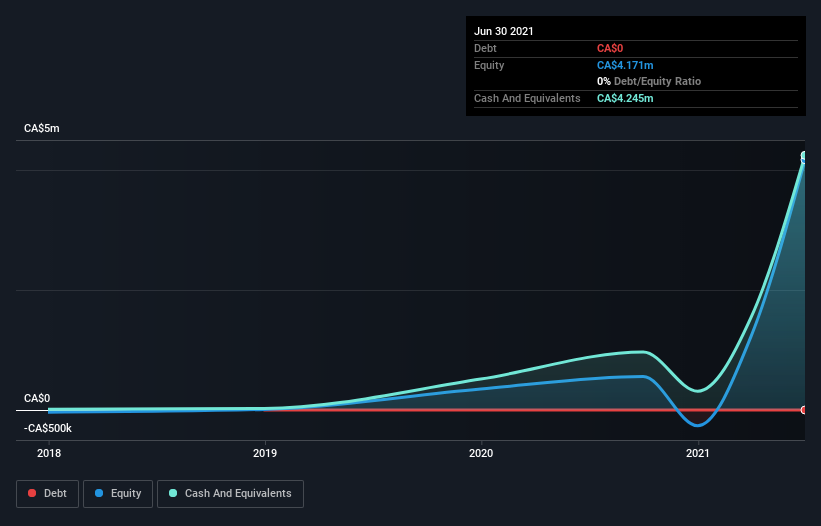Click the CA$0 y-axis label
This screenshot has width=821, height=526.
[x=37, y=399]
